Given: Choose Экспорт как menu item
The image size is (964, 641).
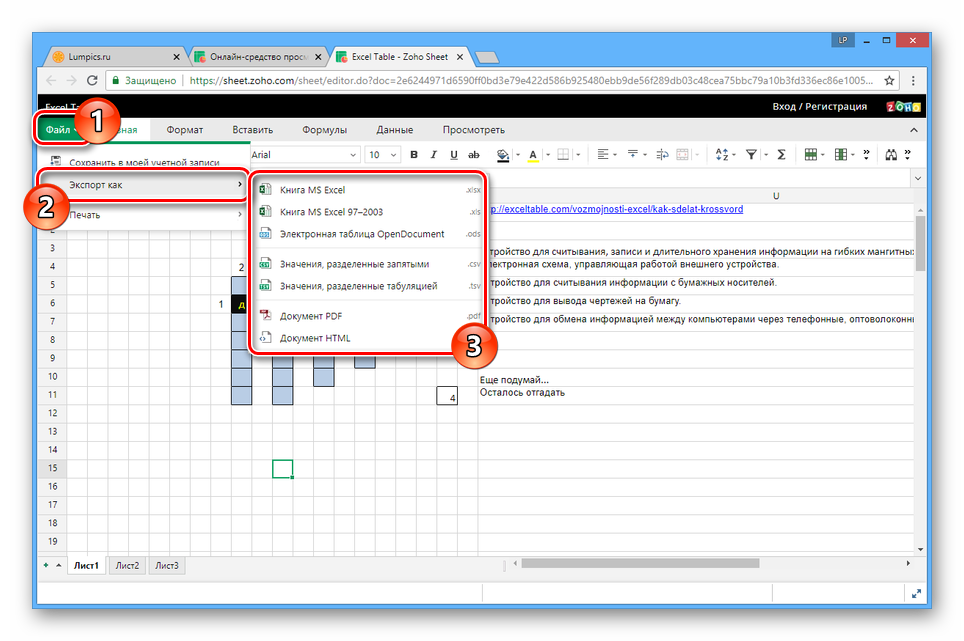Looking at the screenshot, I should [144, 185].
